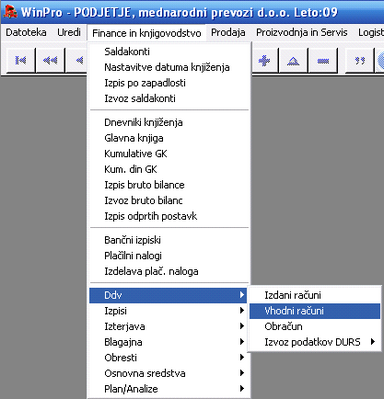
Task: Click the first record navigation button
Action: (x=21, y=60)
